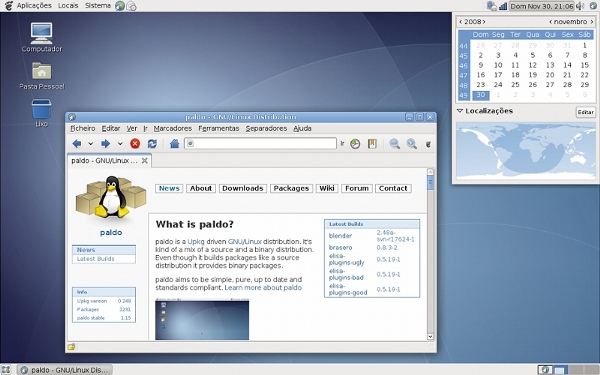Viewport: 600px width, 375px height.
Task: Open the bookmarks icon in browser toolbar
Action: click(372, 143)
